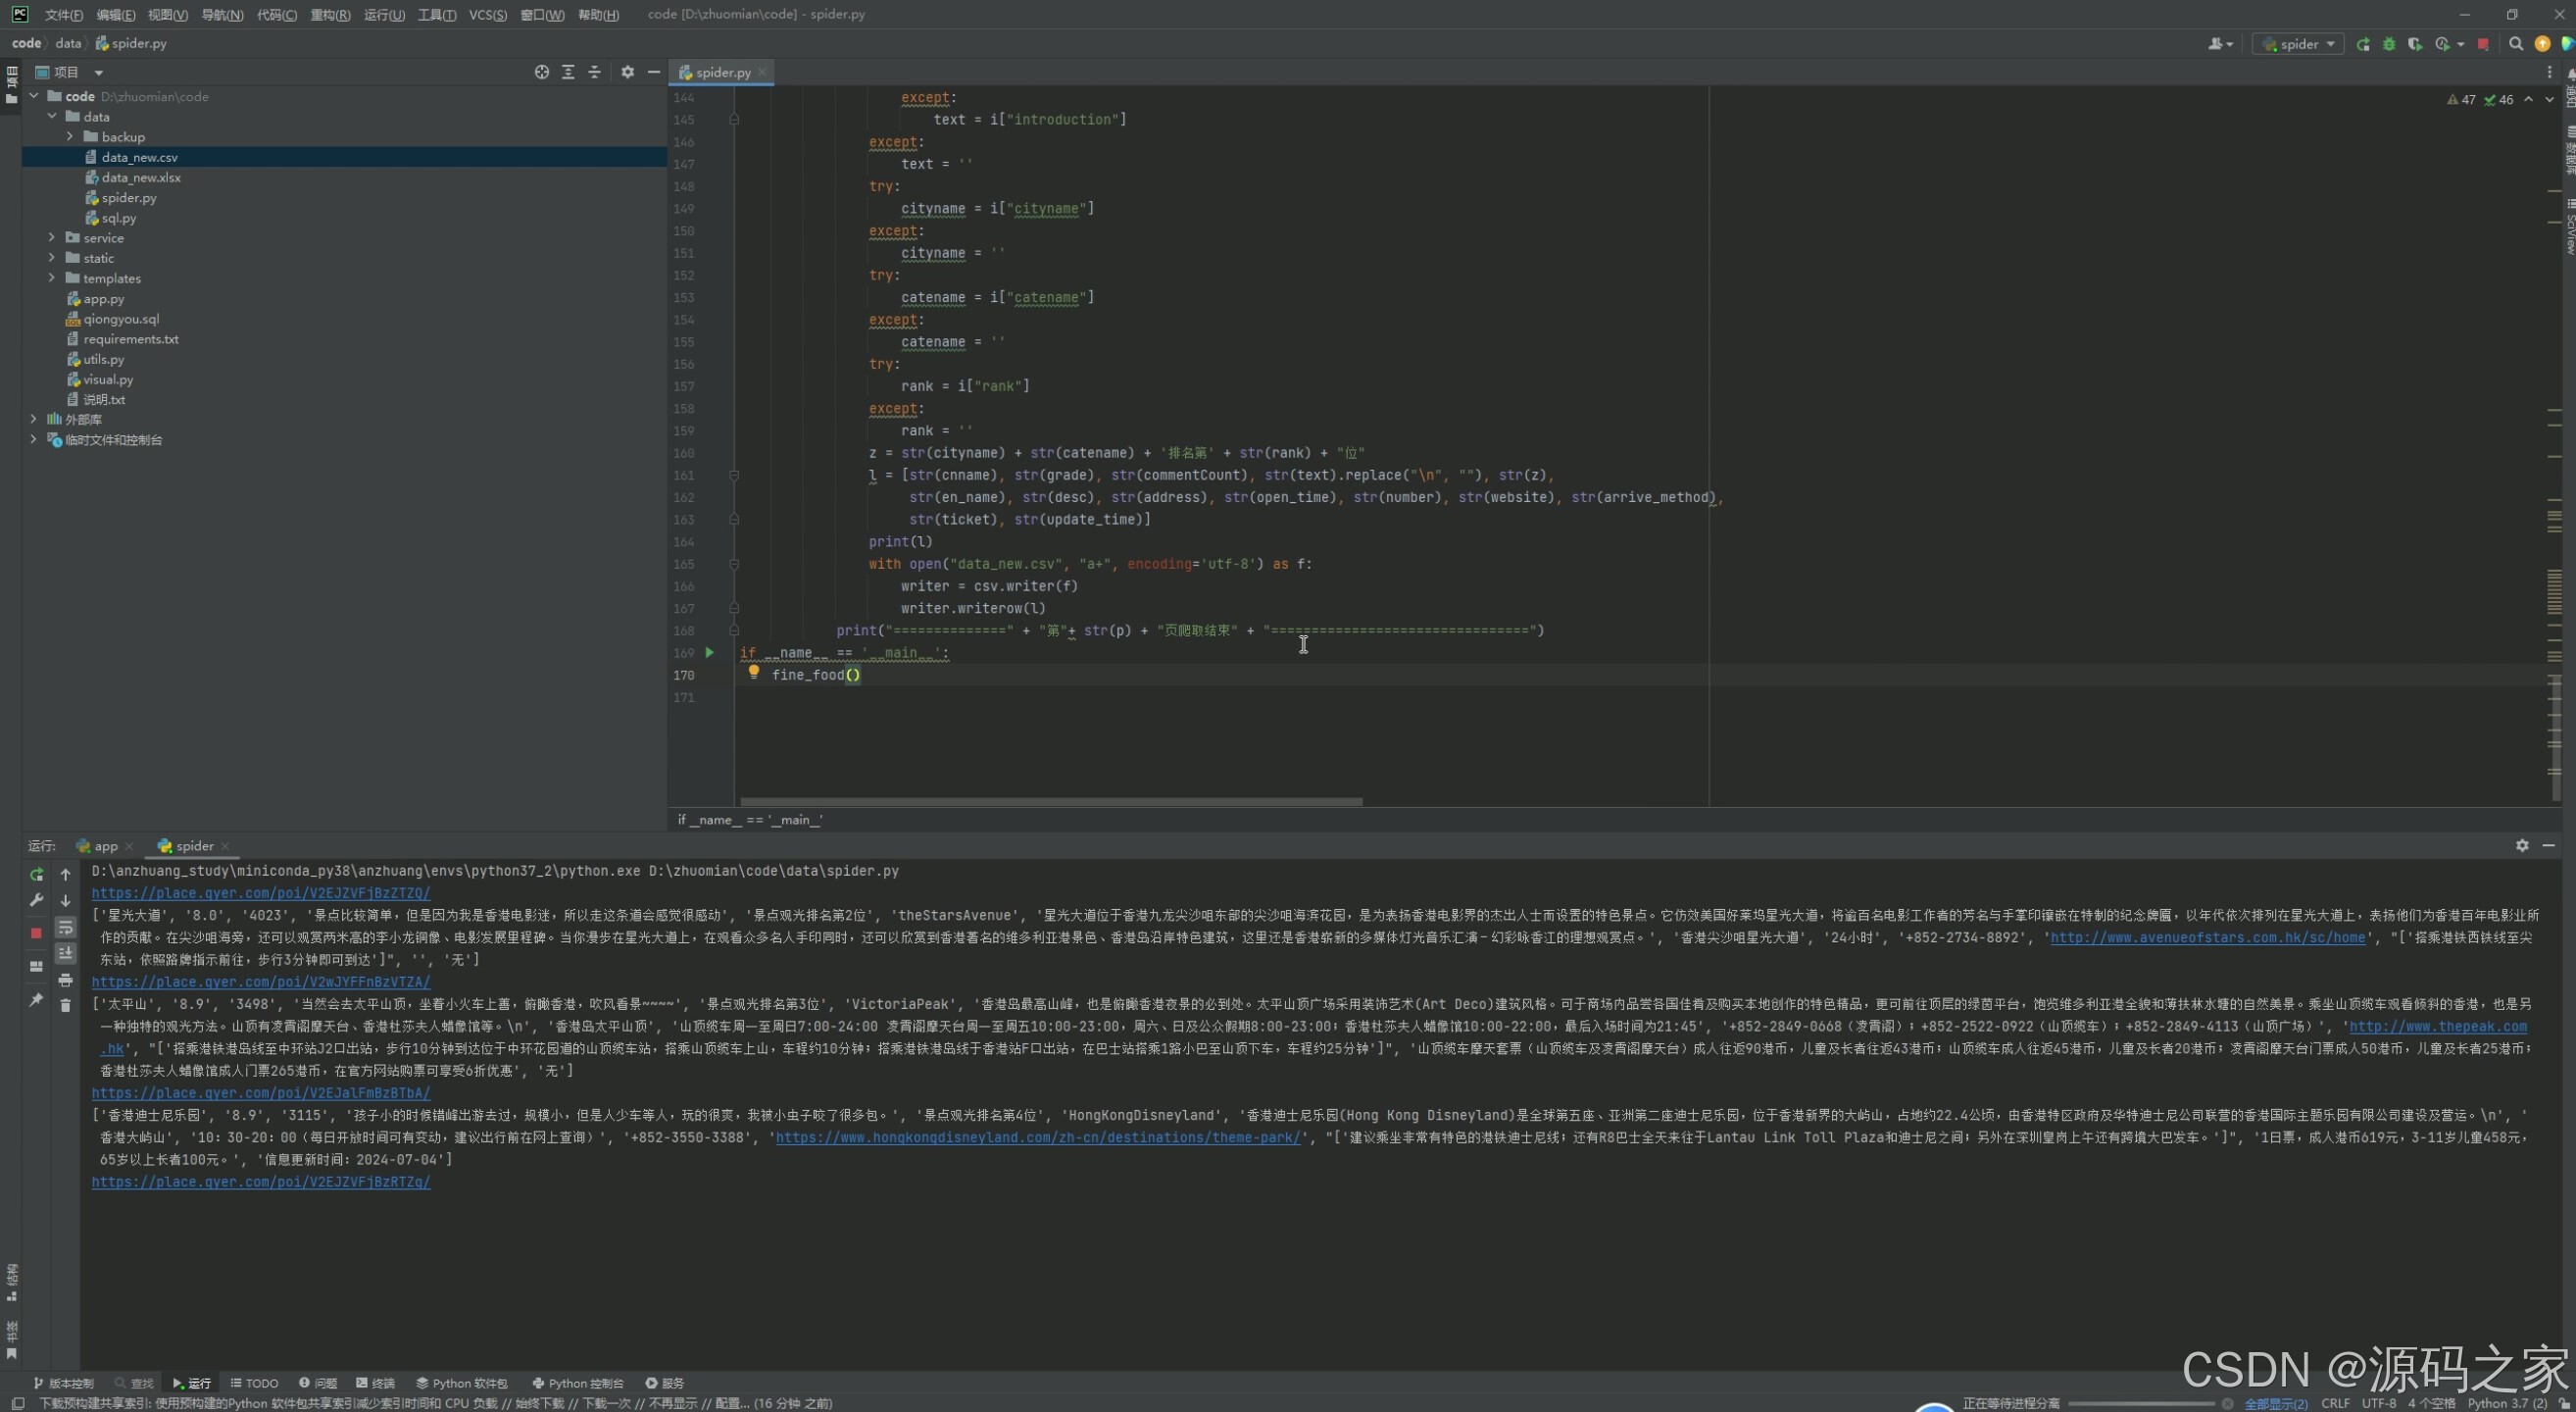
Task: Open the VCS menu
Action: (487, 14)
